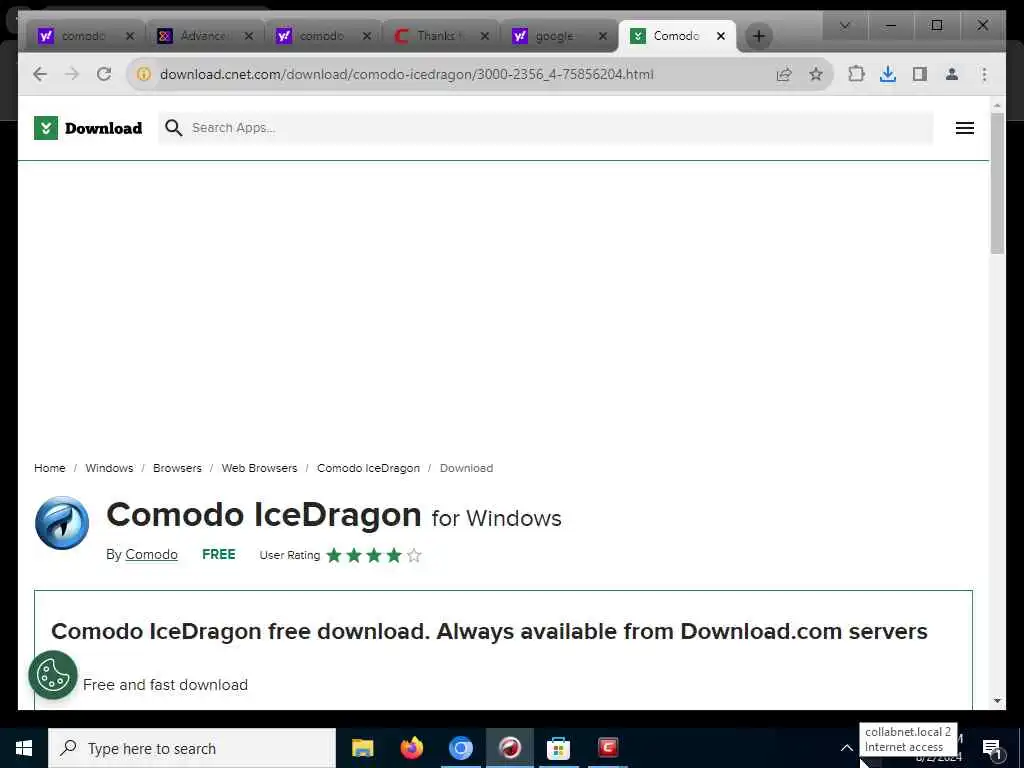Click the Home breadcrumb link
Screen dimensions: 1024x768
click(50, 468)
